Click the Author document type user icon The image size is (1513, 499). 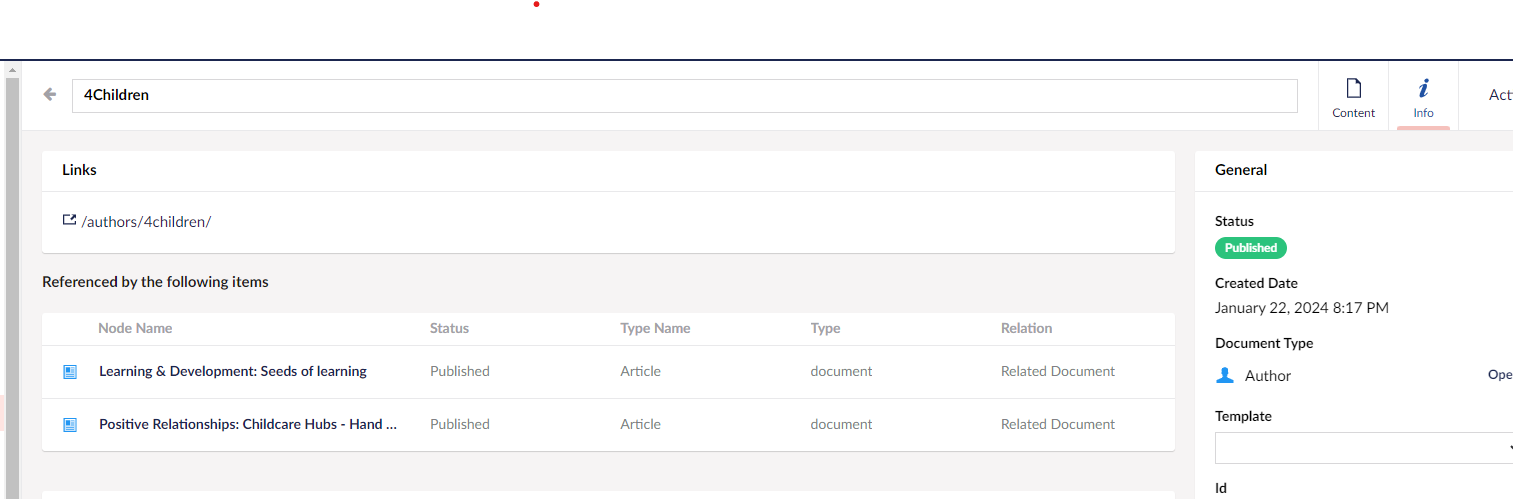[1225, 376]
